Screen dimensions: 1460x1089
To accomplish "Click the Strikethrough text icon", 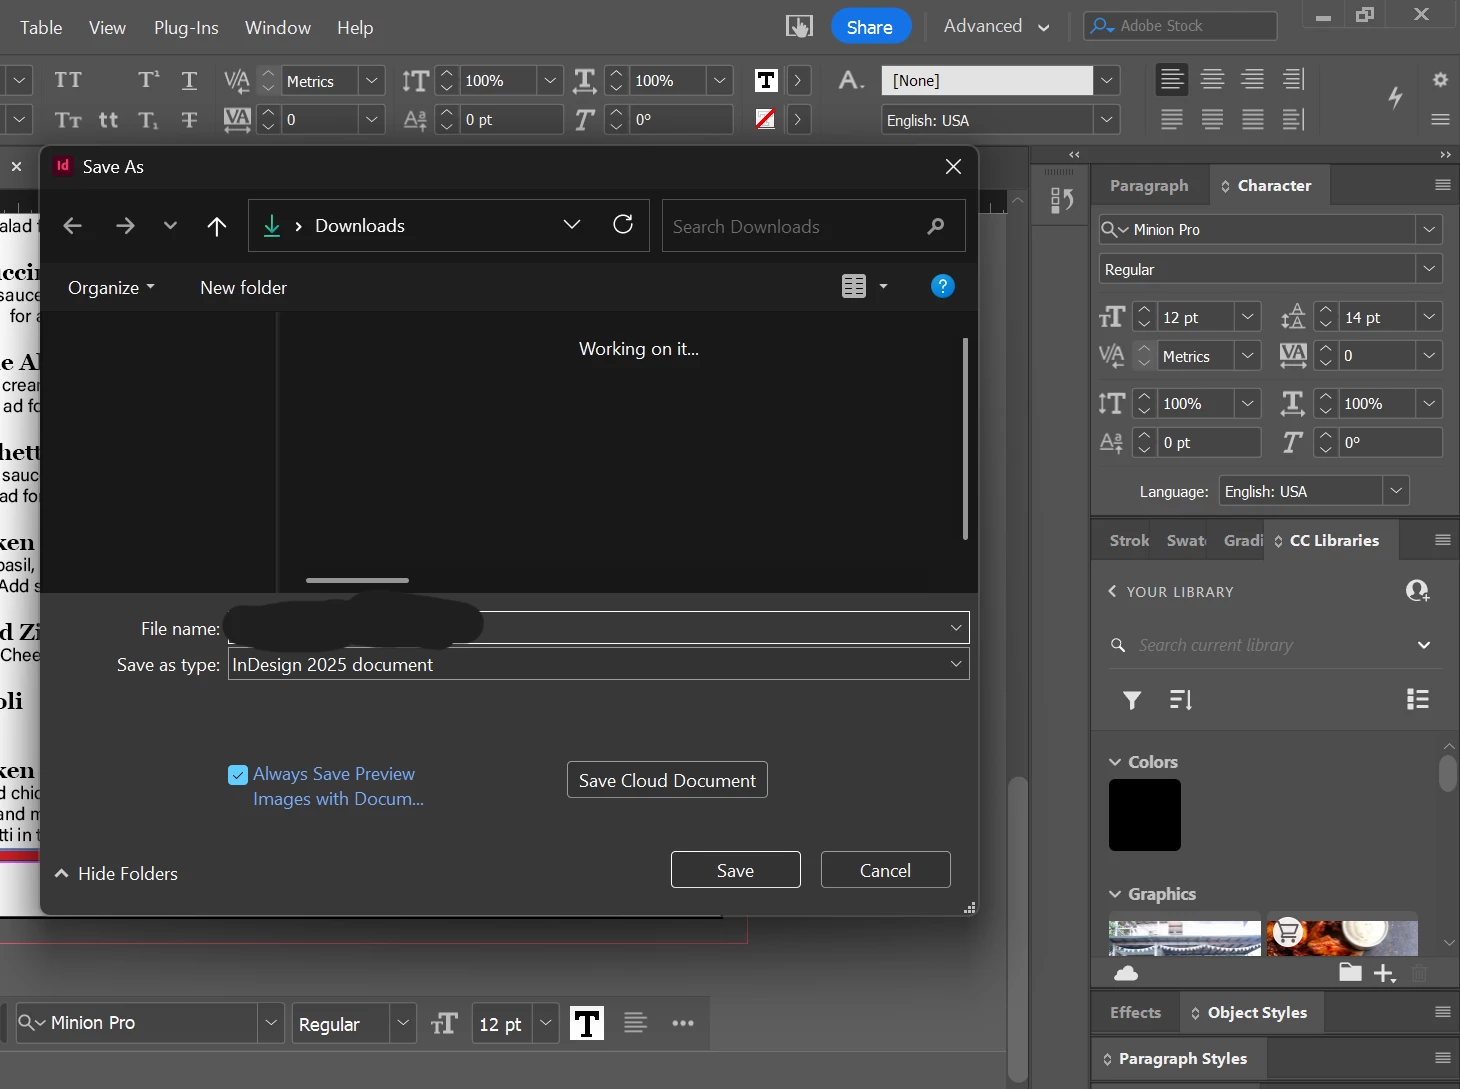I will coord(189,120).
